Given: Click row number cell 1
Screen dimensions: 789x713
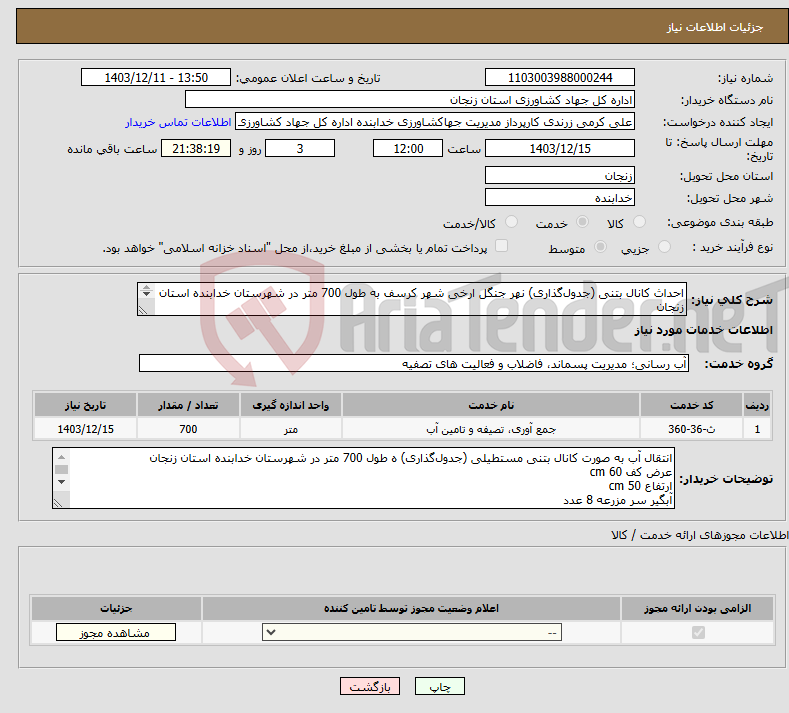Looking at the screenshot, I should click(757, 429).
